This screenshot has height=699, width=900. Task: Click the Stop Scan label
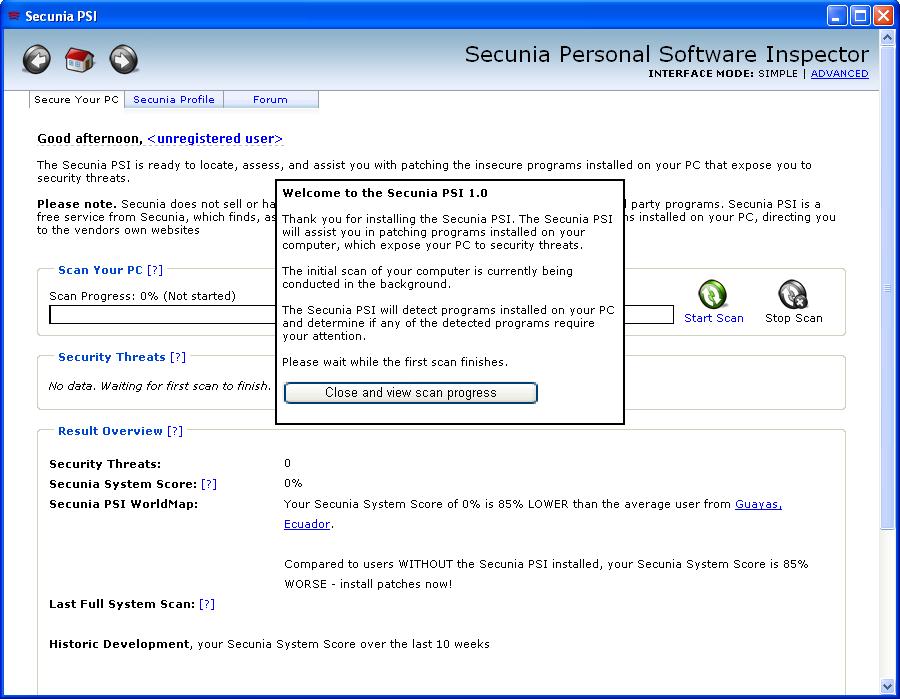[794, 318]
